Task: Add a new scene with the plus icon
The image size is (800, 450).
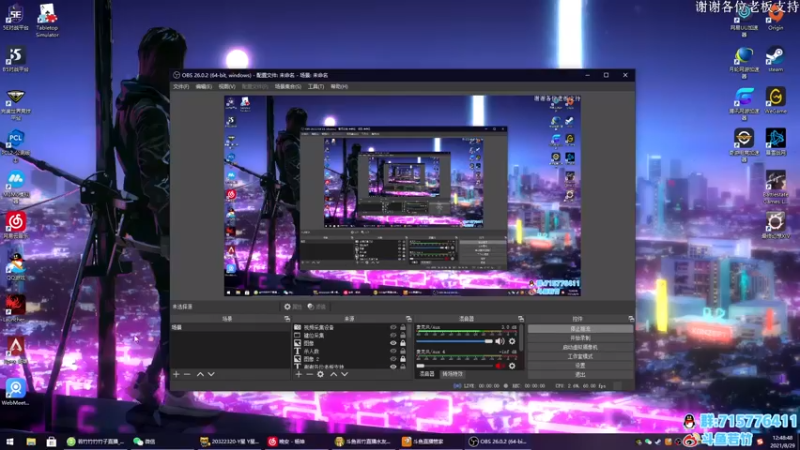Action: coord(176,374)
